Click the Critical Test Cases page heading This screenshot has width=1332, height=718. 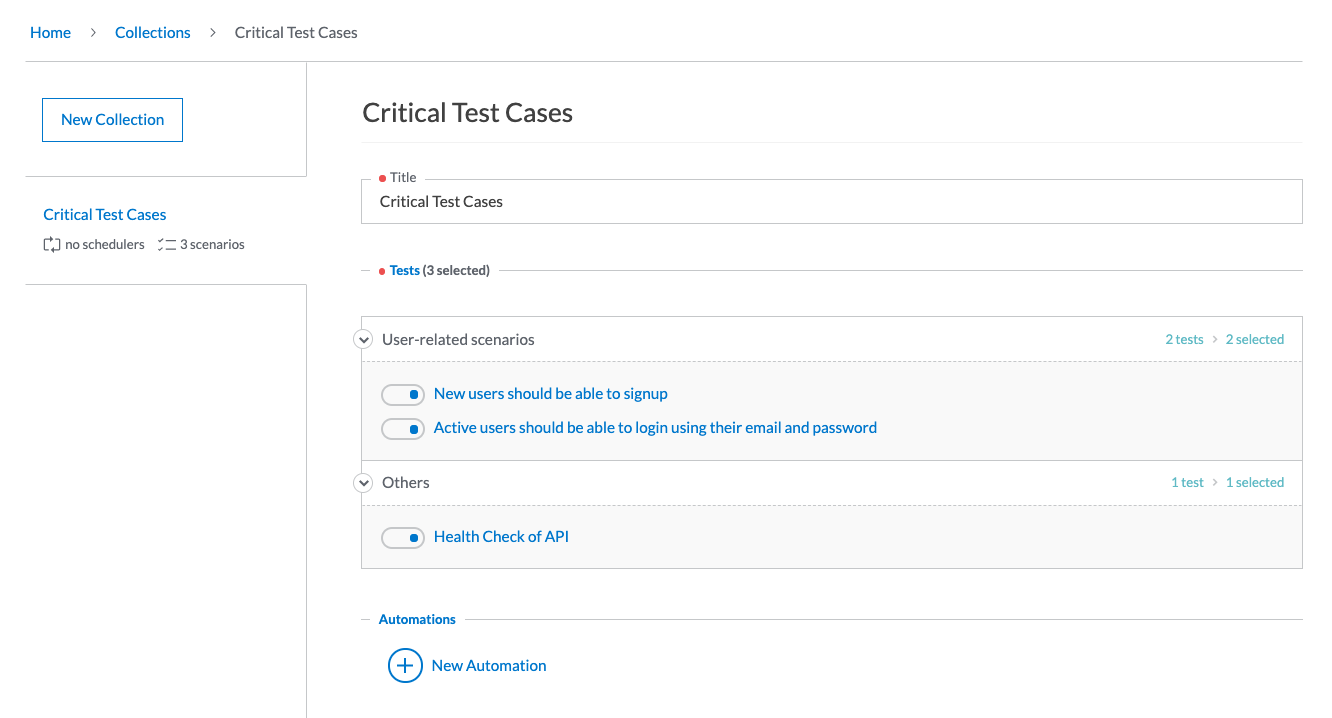[468, 112]
